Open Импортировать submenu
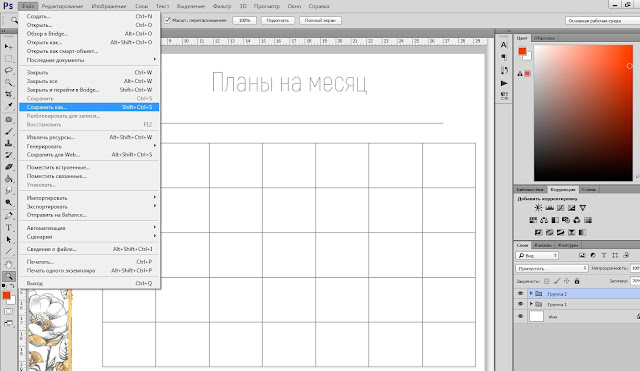 click(89, 198)
